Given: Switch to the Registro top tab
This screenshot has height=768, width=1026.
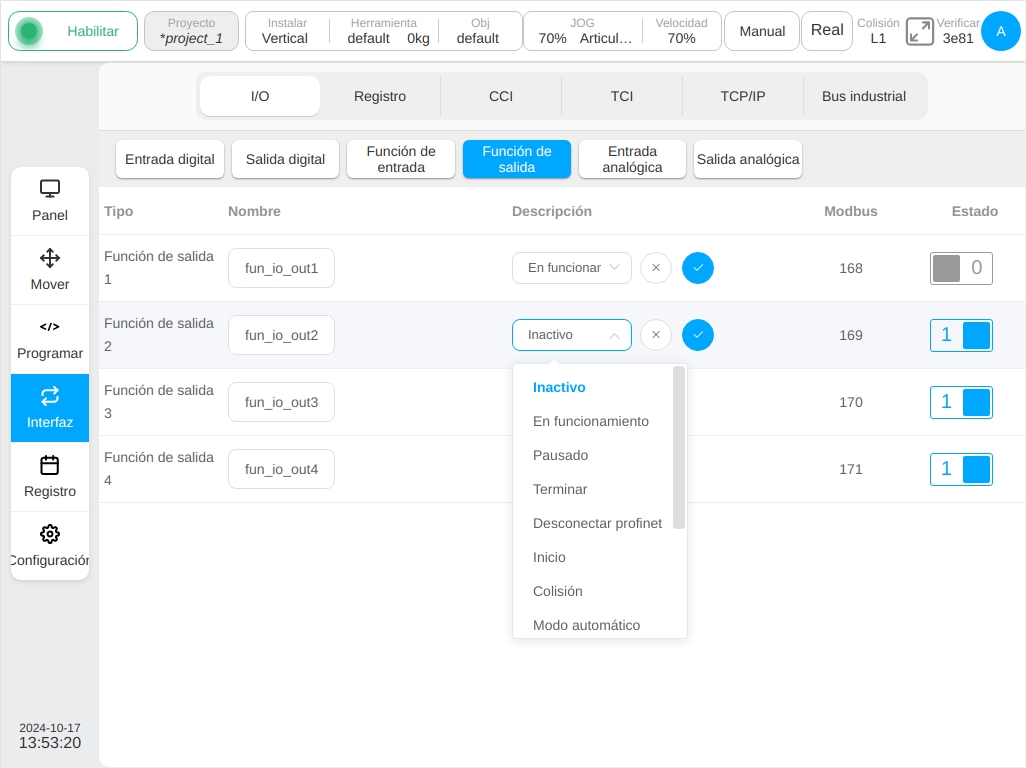Looking at the screenshot, I should [x=380, y=96].
